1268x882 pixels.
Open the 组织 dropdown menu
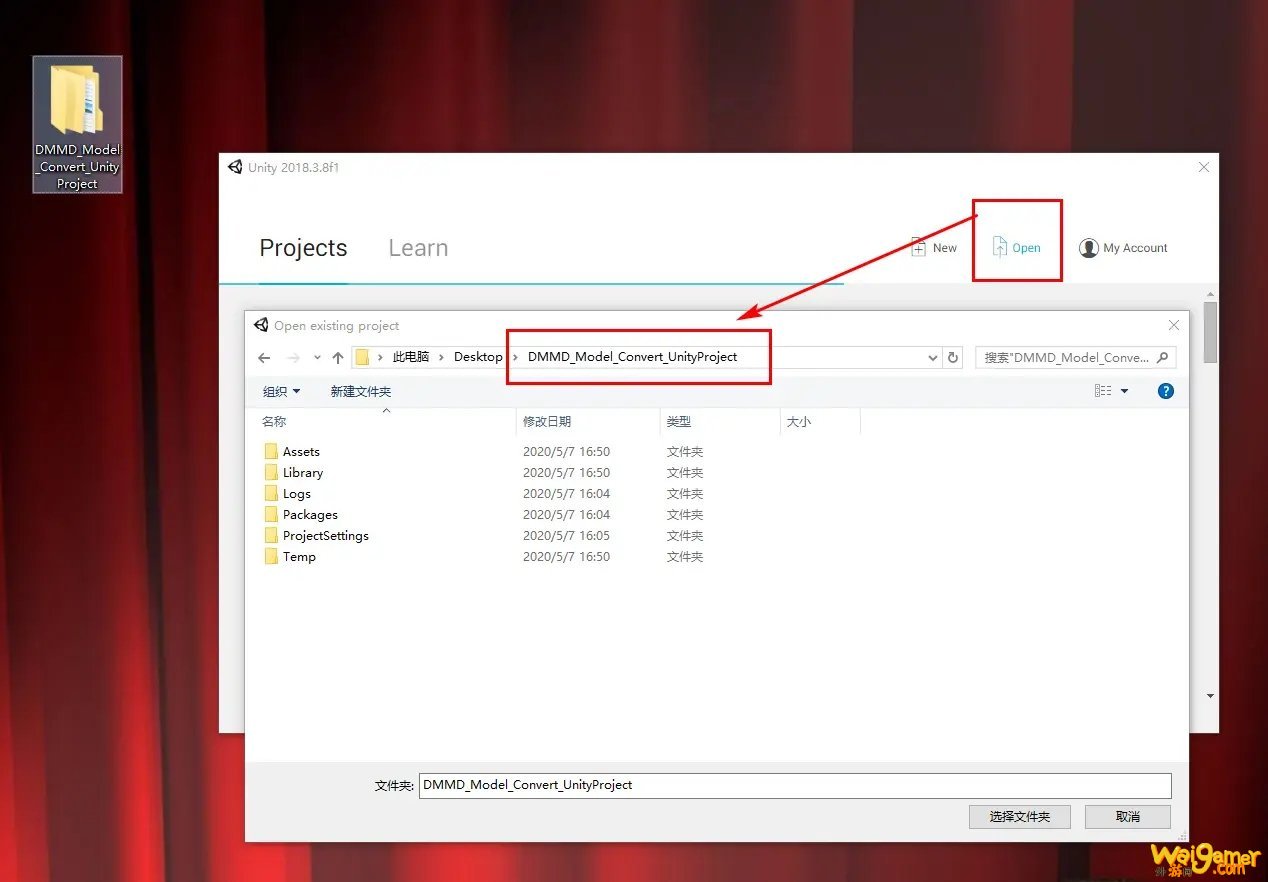281,391
